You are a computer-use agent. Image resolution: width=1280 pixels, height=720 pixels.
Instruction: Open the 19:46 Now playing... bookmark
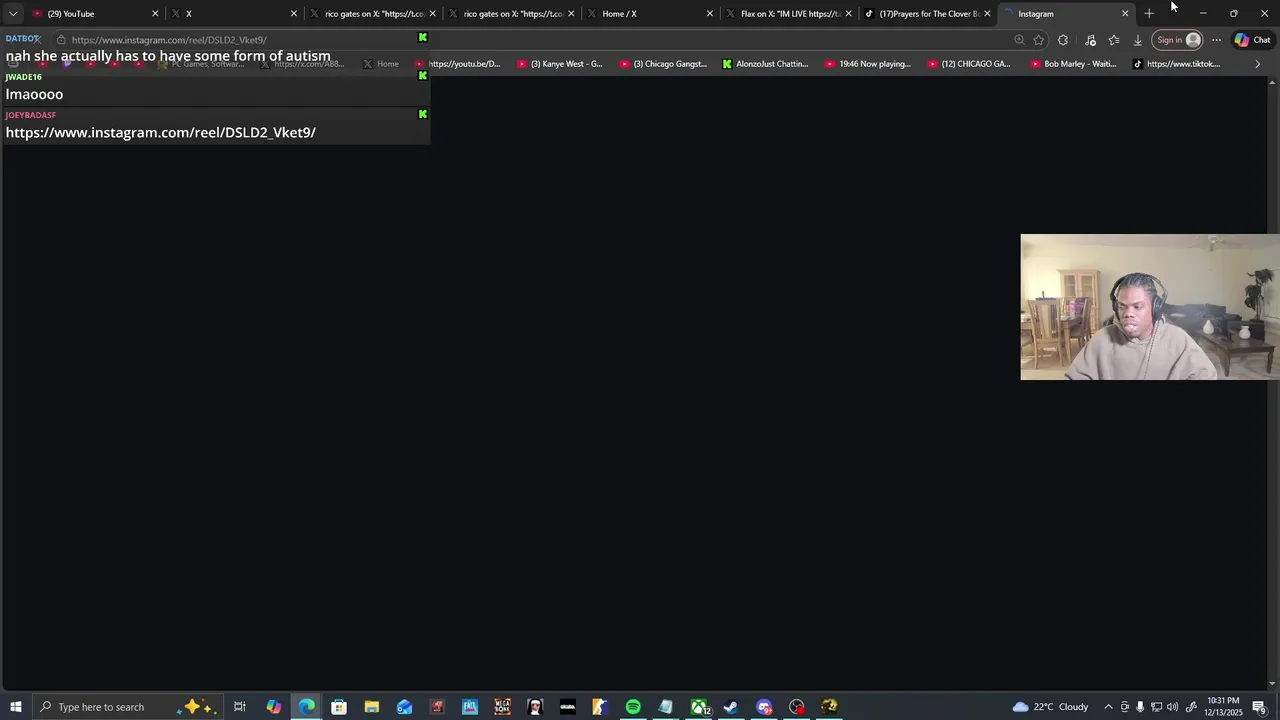coord(868,64)
